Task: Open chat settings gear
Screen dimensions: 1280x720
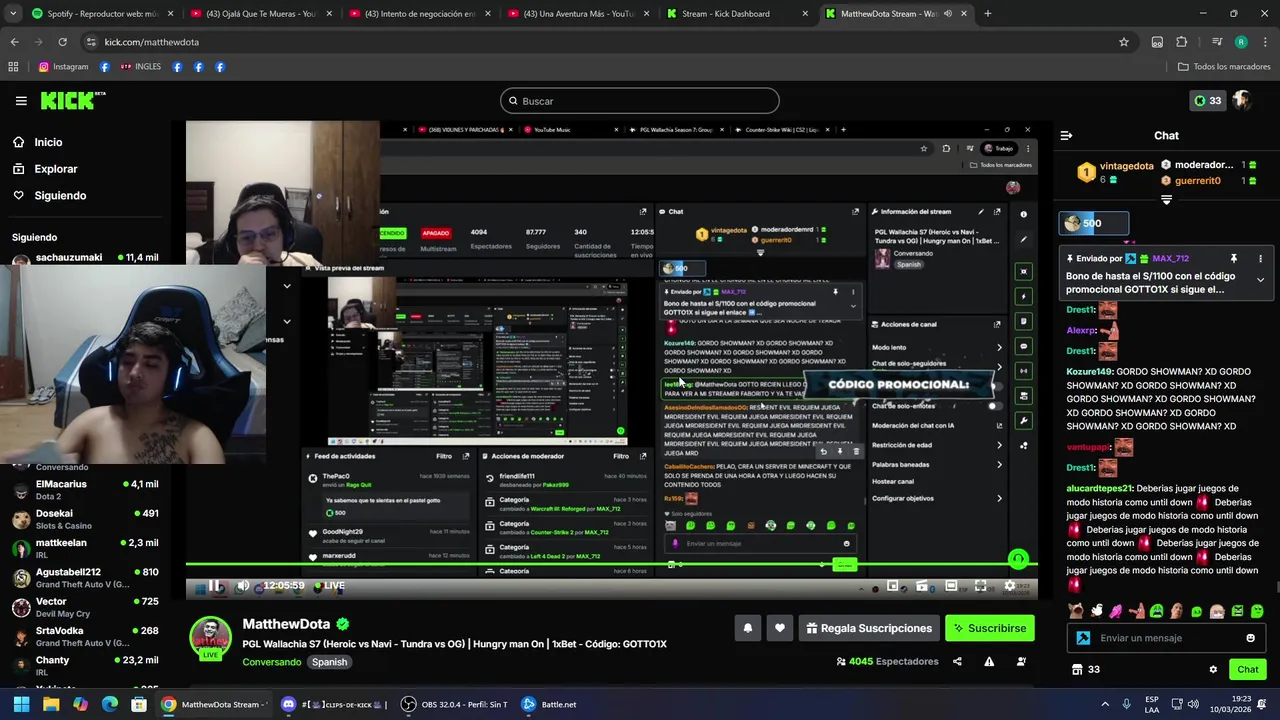Action: (1213, 669)
